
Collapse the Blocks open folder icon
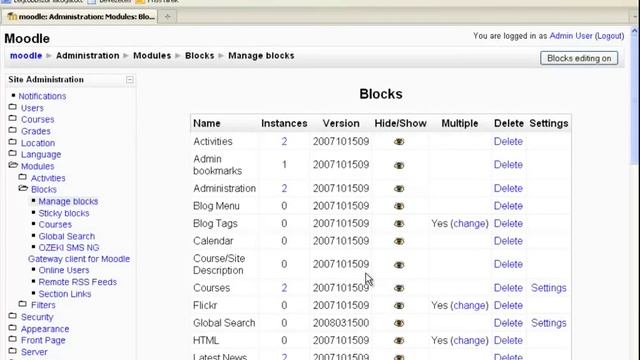click(23, 189)
